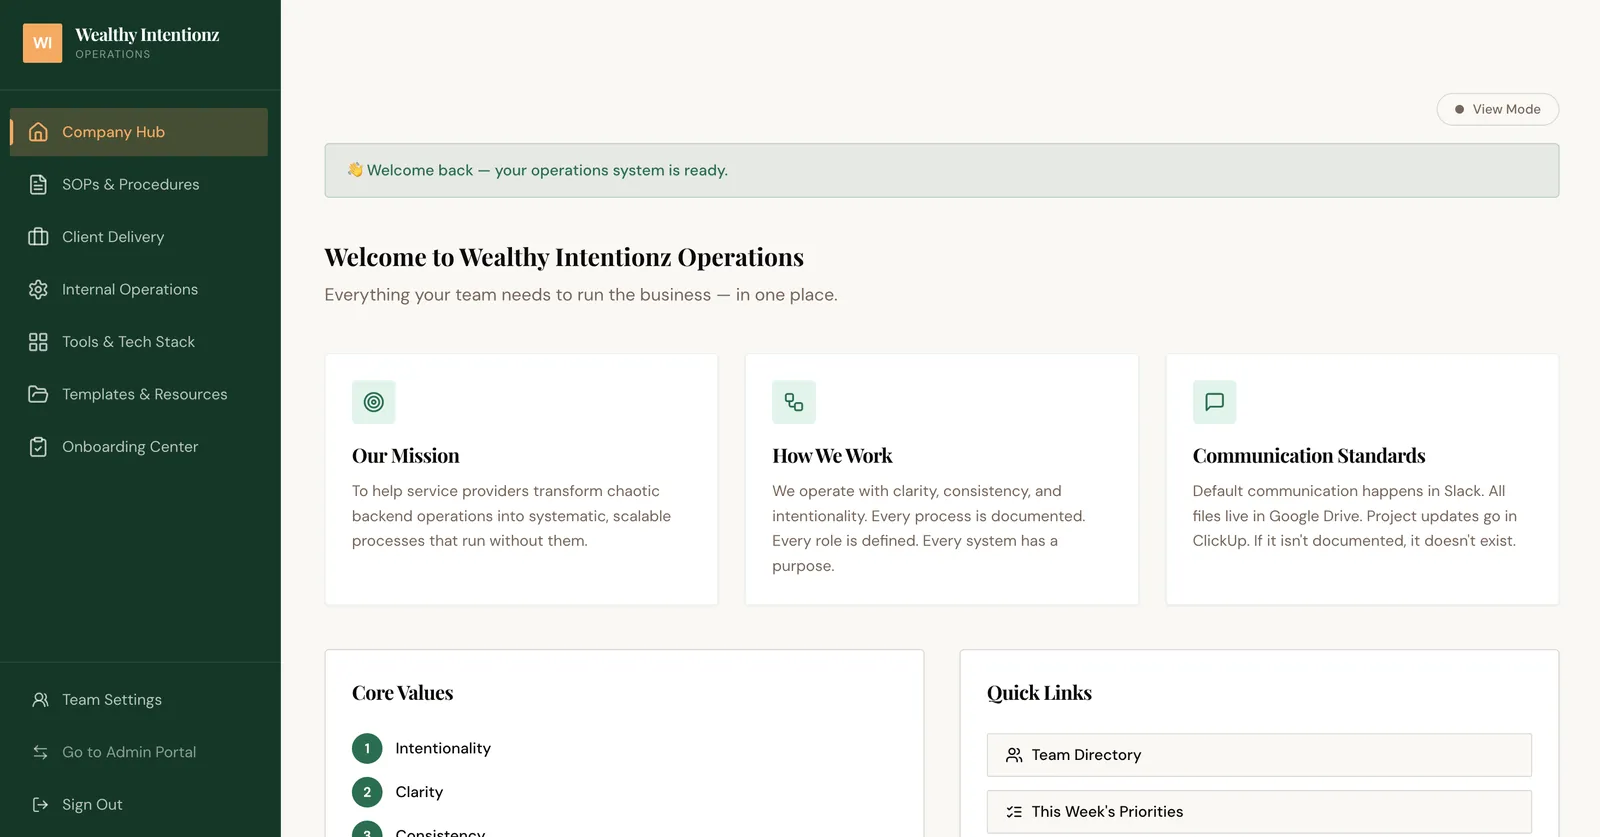Click the WI logo badge
The image size is (1600, 837).
[x=42, y=43]
